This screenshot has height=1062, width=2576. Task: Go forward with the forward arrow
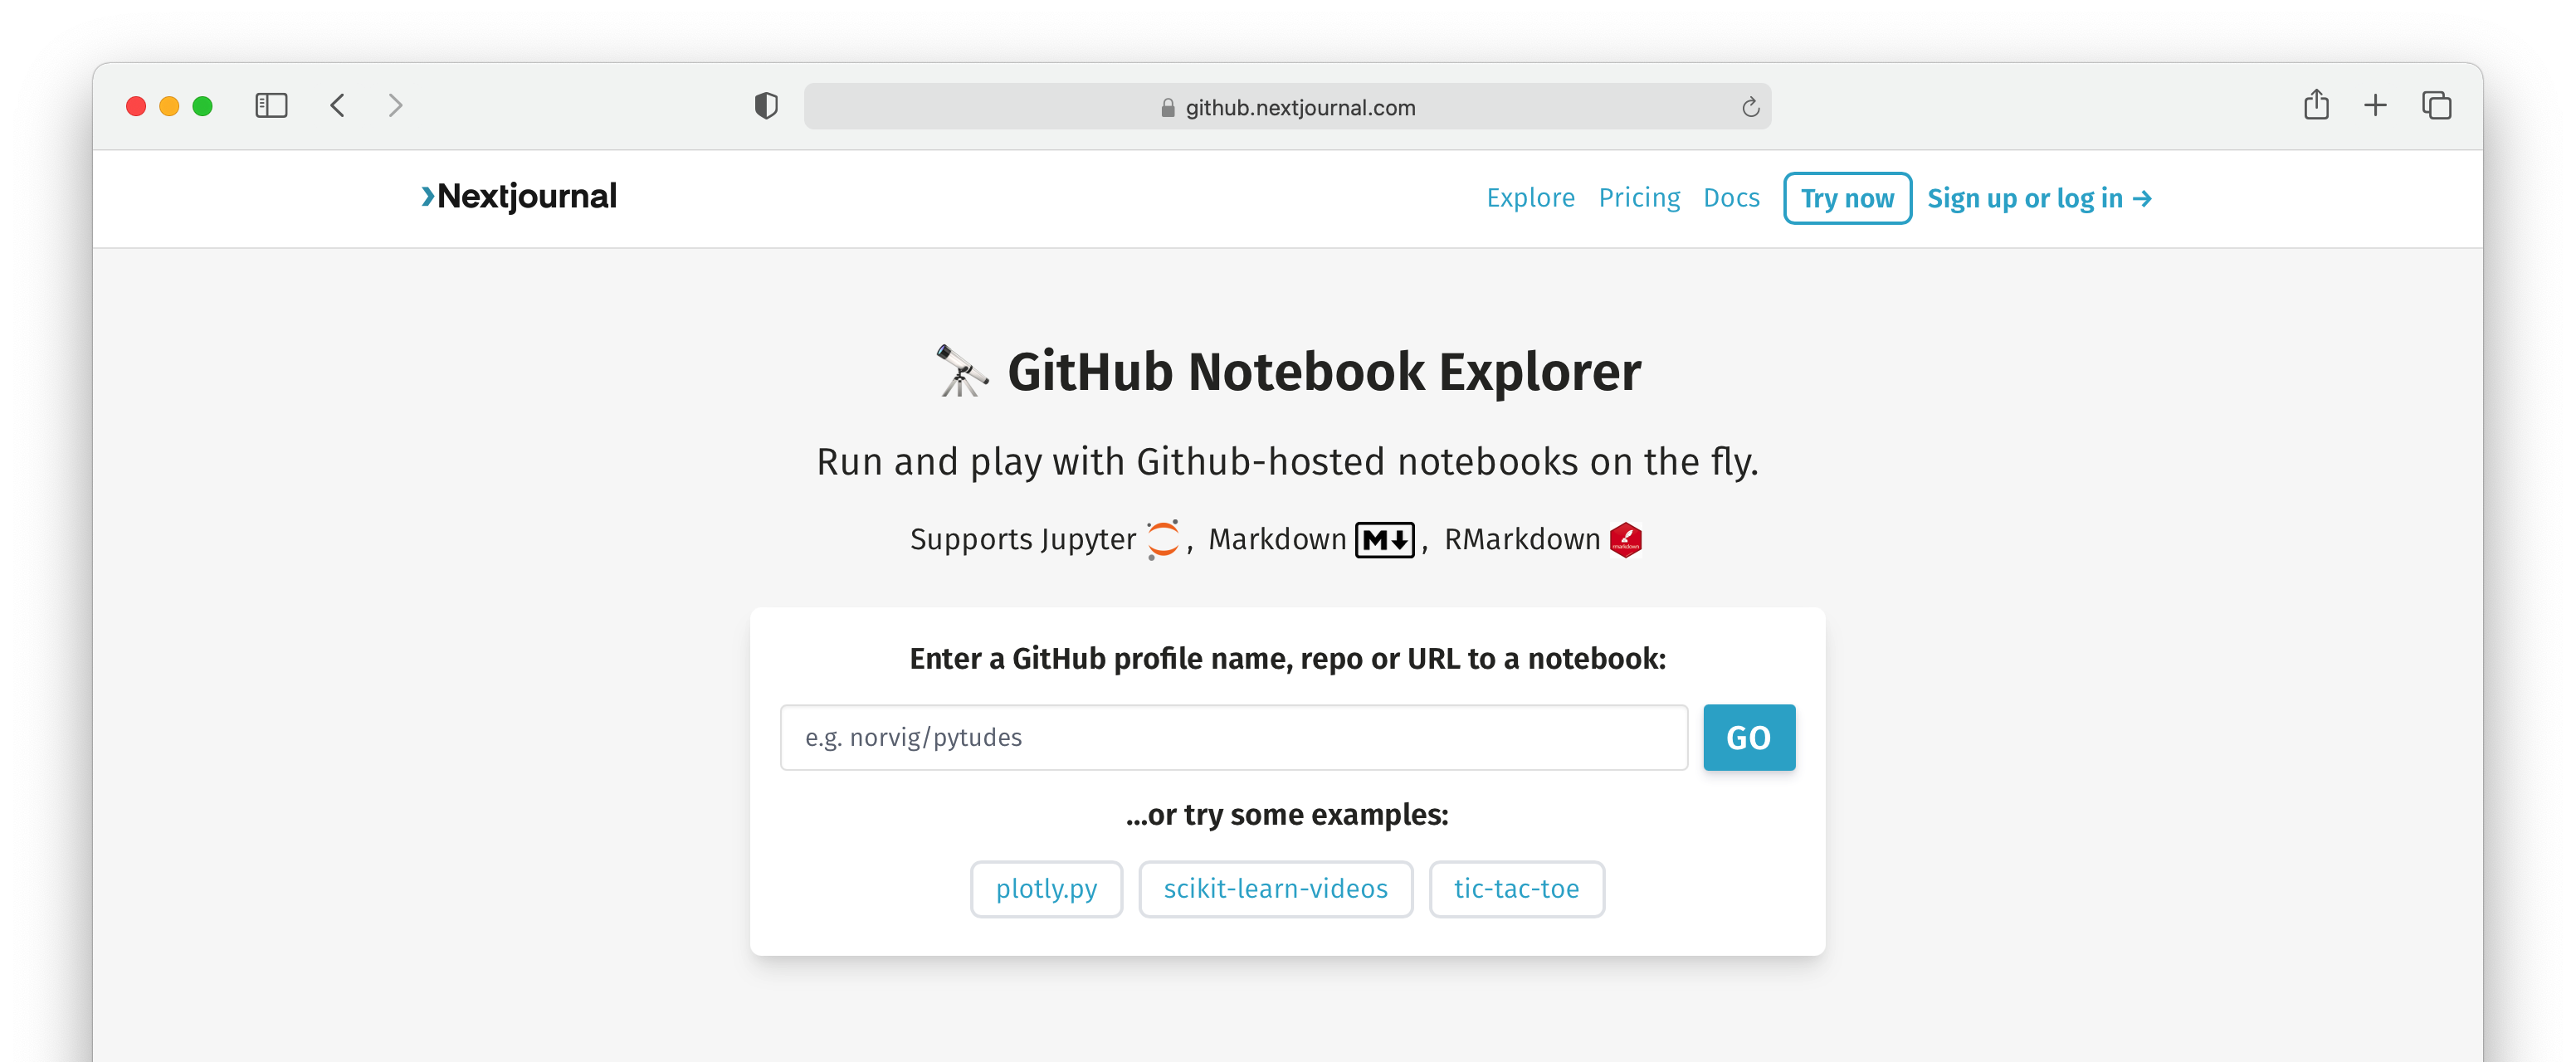pos(395,106)
